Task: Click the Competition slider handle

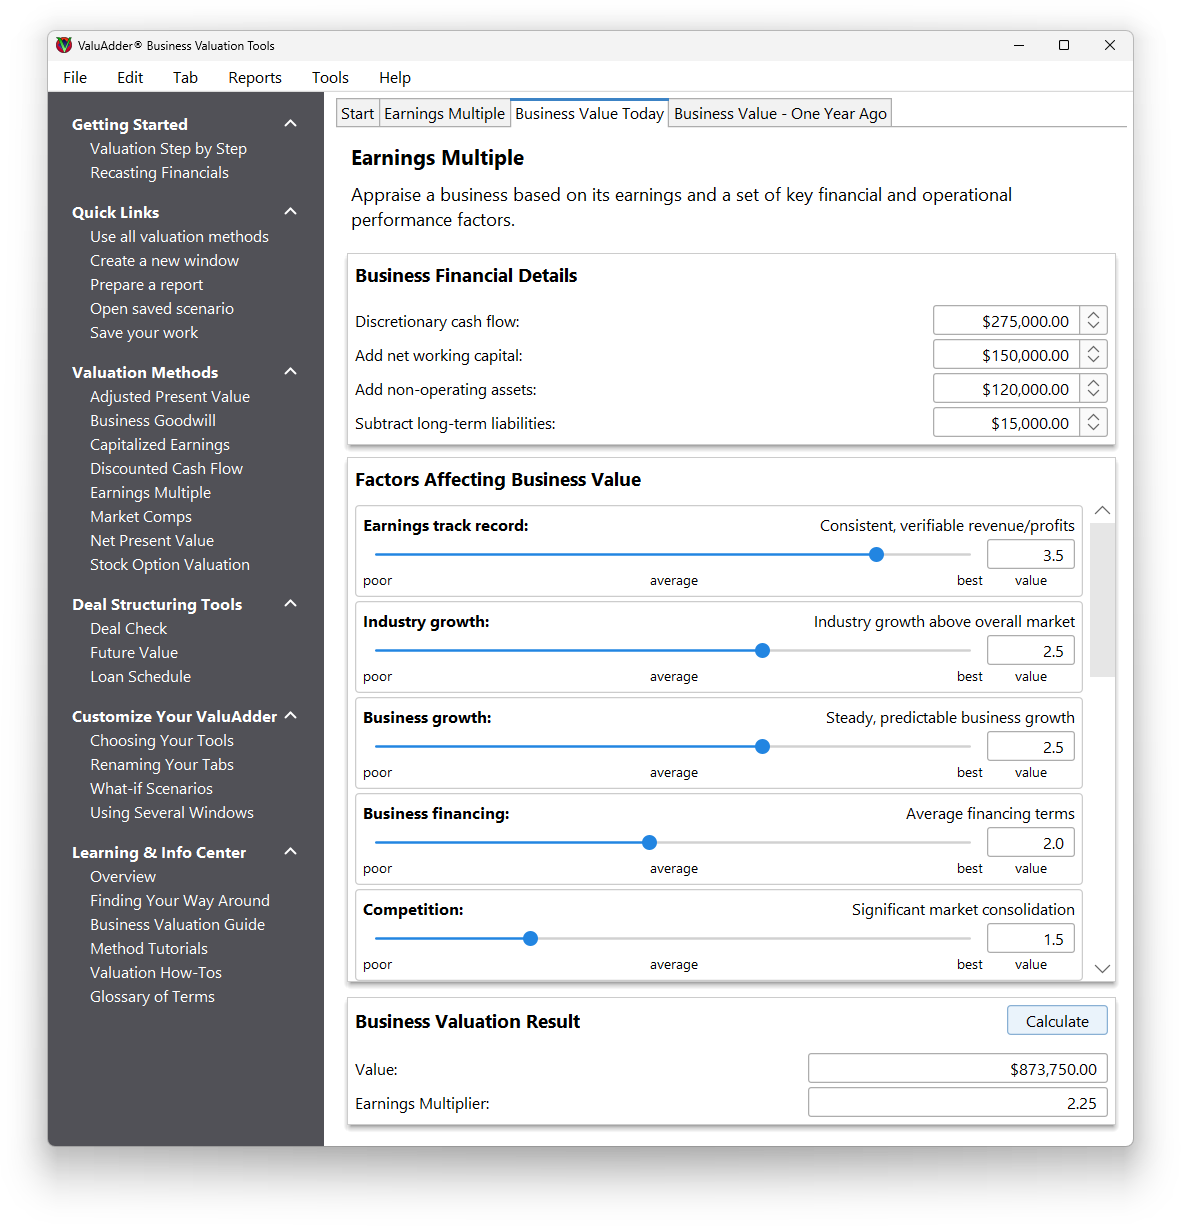Action: pos(531,939)
